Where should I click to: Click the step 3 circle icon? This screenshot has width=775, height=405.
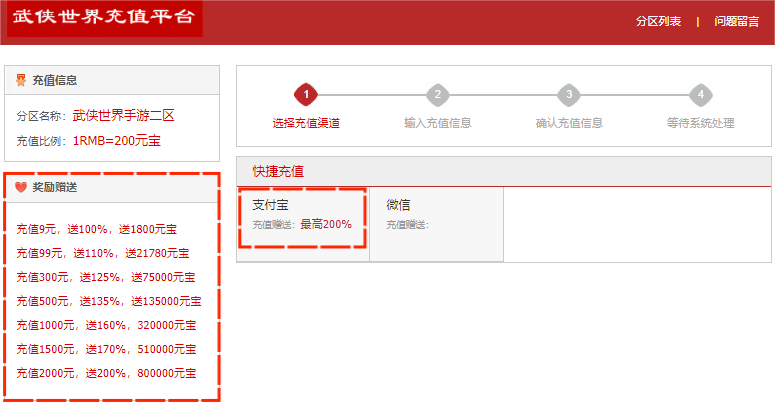point(569,95)
